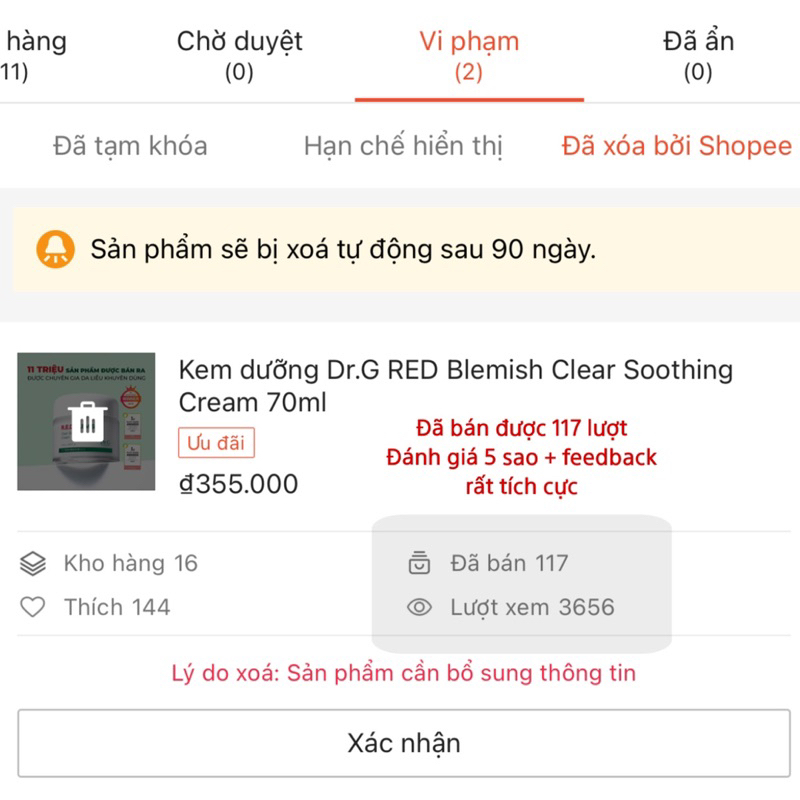Select the Đã xóa bởi Shopee sub-tab
The height and width of the screenshot is (800, 800).
(x=677, y=146)
